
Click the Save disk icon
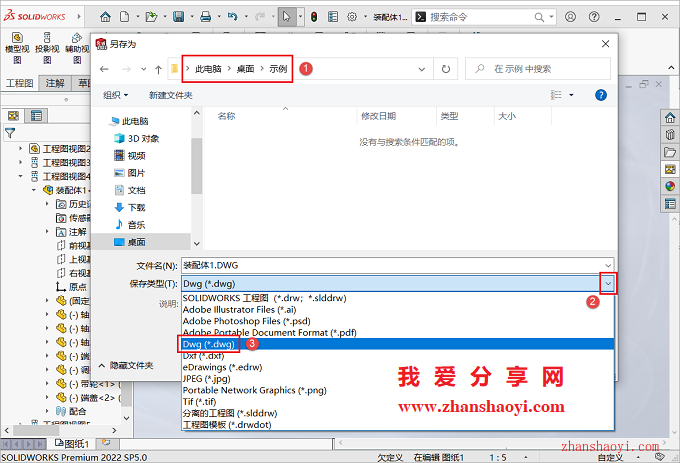(x=178, y=17)
